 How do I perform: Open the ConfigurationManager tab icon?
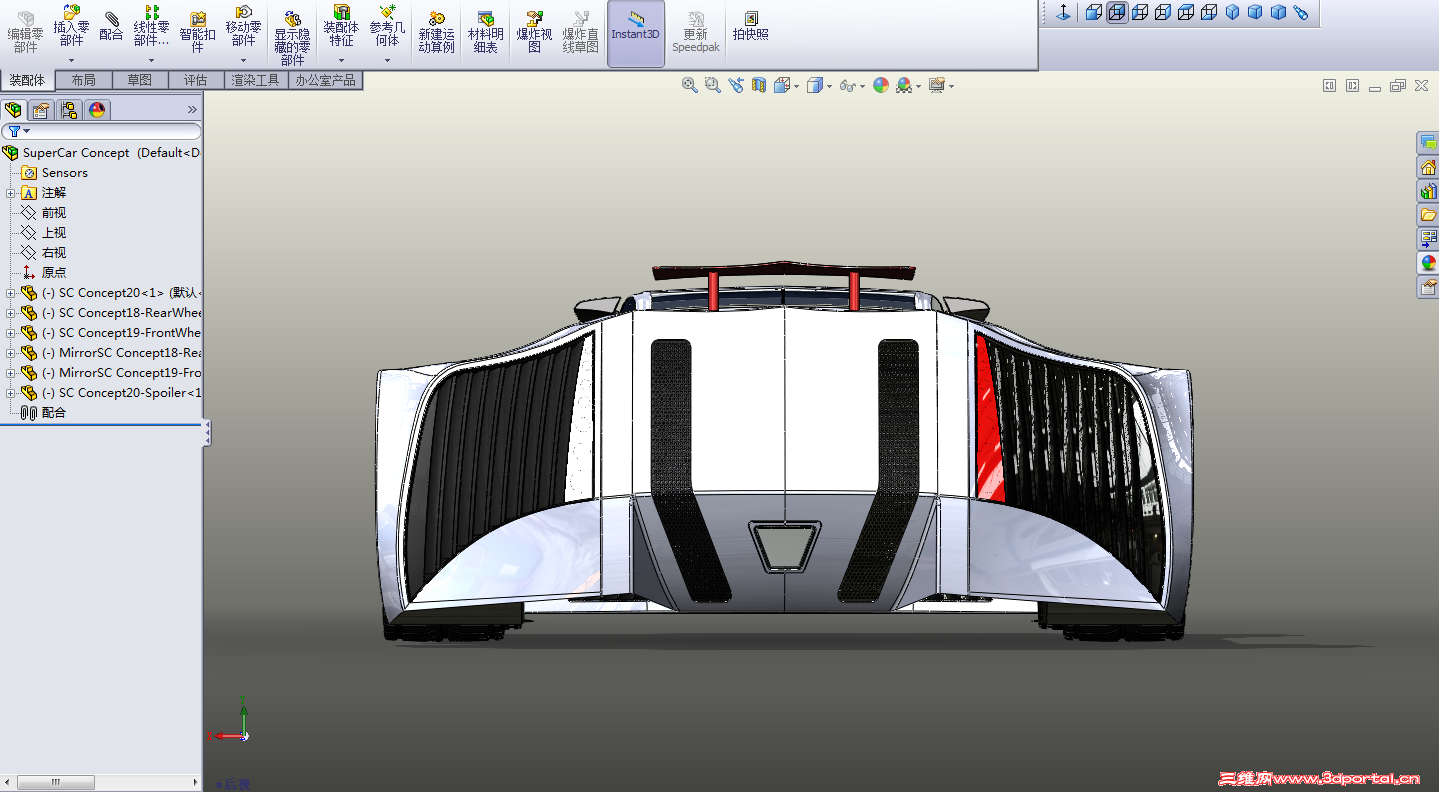click(68, 110)
